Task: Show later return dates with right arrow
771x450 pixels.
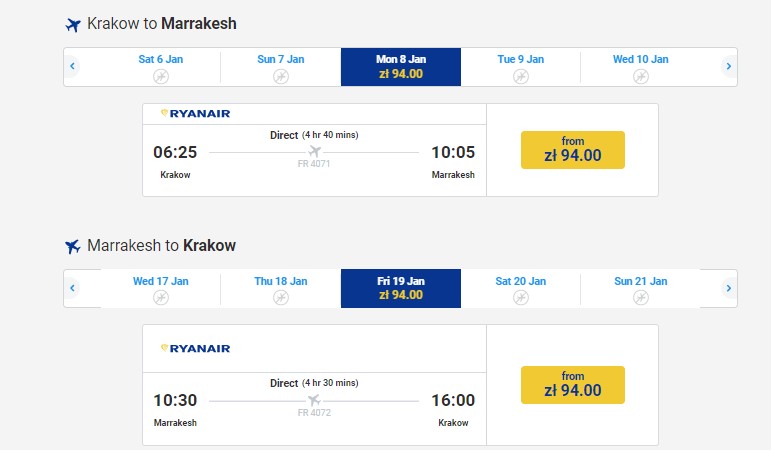Action: click(x=728, y=288)
